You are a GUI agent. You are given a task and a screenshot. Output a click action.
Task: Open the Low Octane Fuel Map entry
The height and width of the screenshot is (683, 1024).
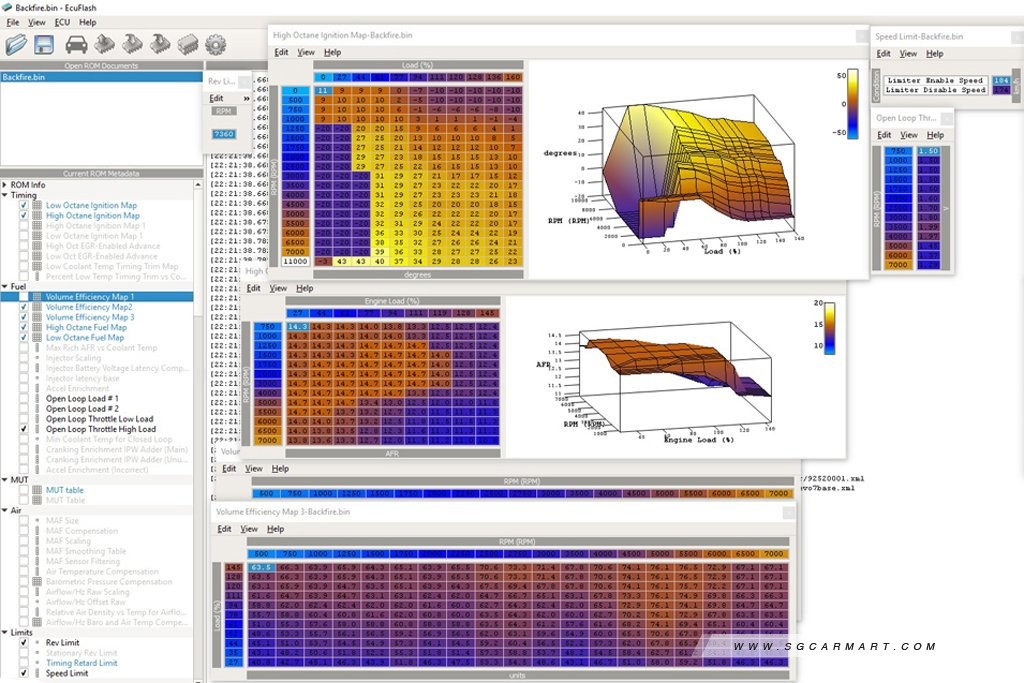click(85, 338)
